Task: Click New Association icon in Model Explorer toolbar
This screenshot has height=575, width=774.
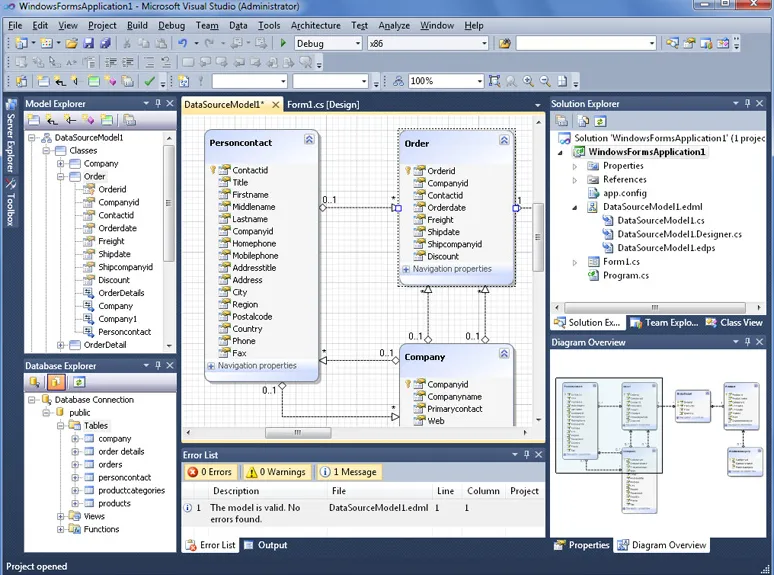Action: pyautogui.click(x=52, y=120)
